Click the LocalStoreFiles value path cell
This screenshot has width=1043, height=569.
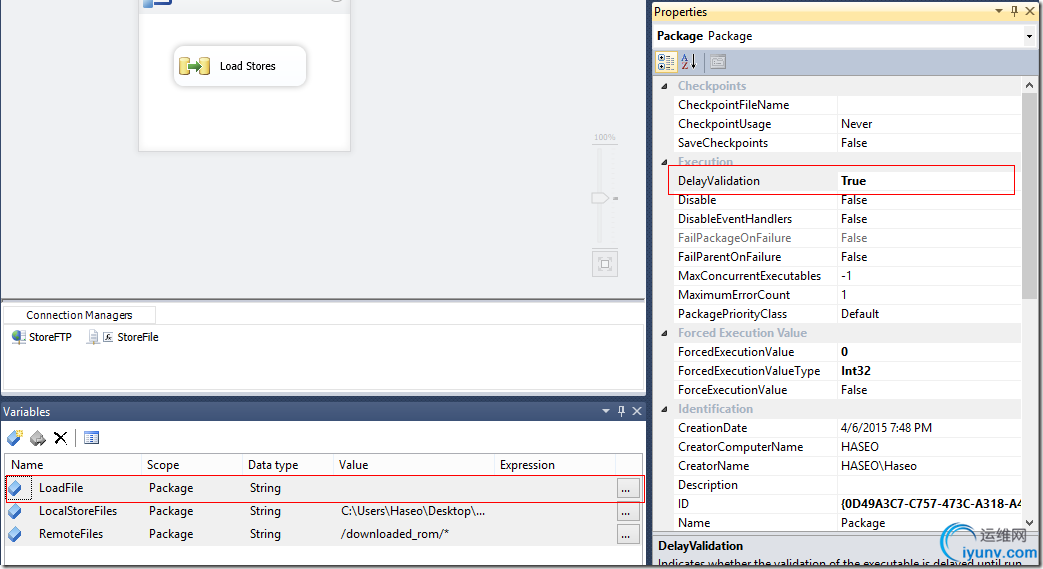tap(413, 511)
